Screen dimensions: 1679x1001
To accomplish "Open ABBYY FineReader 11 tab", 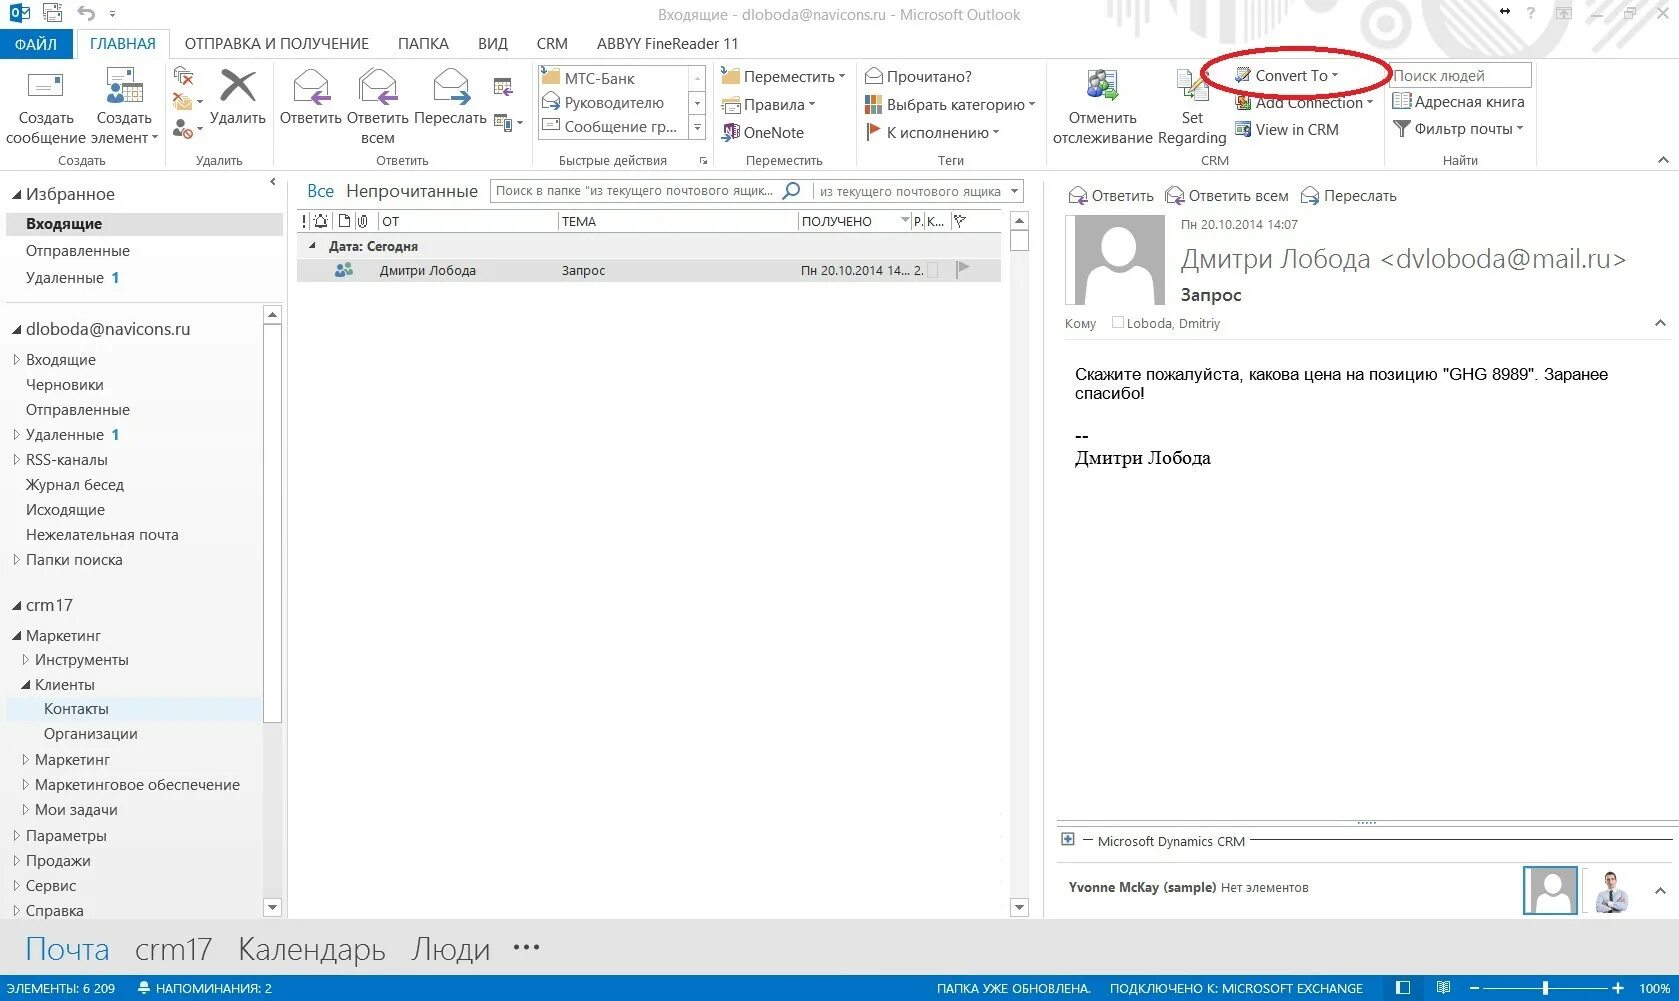I will coord(668,44).
